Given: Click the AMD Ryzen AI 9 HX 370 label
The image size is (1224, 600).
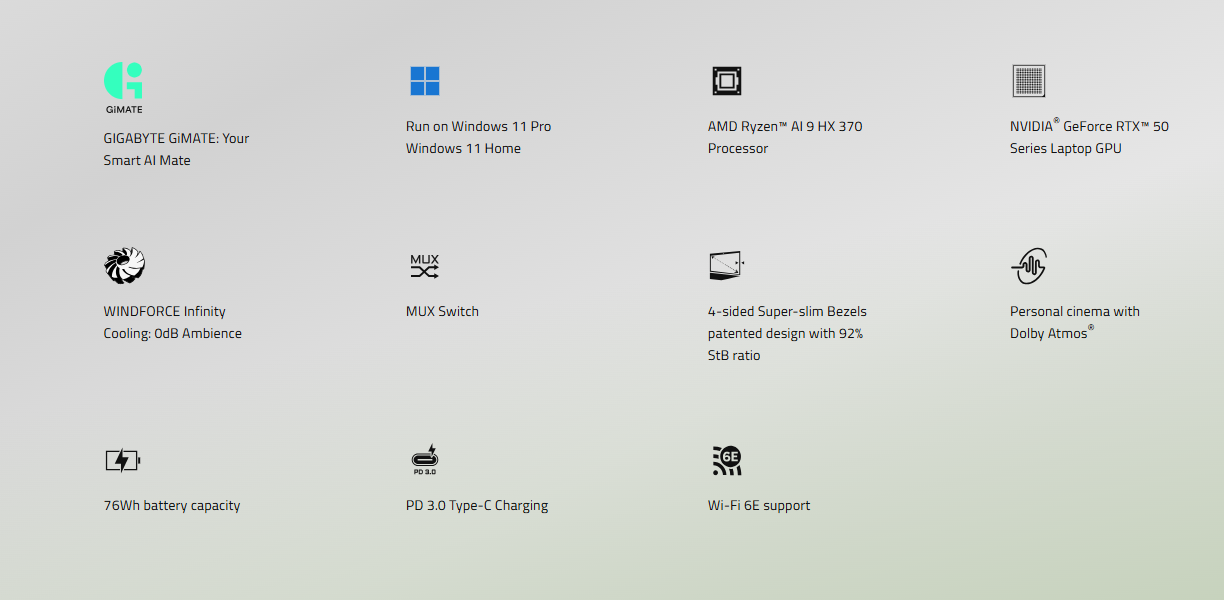Looking at the screenshot, I should (784, 137).
